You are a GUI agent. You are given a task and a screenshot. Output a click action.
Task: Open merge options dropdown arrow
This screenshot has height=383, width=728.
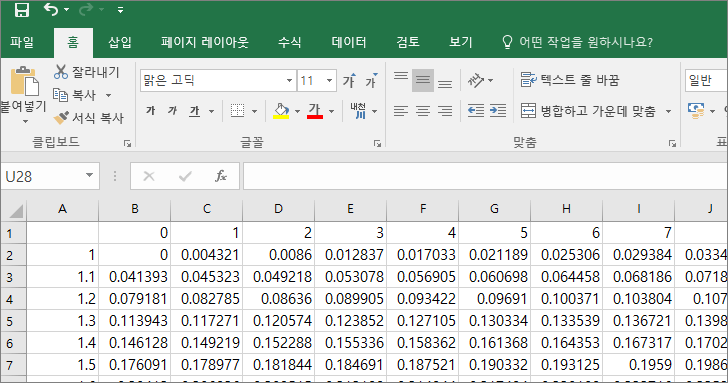pyautogui.click(x=668, y=111)
